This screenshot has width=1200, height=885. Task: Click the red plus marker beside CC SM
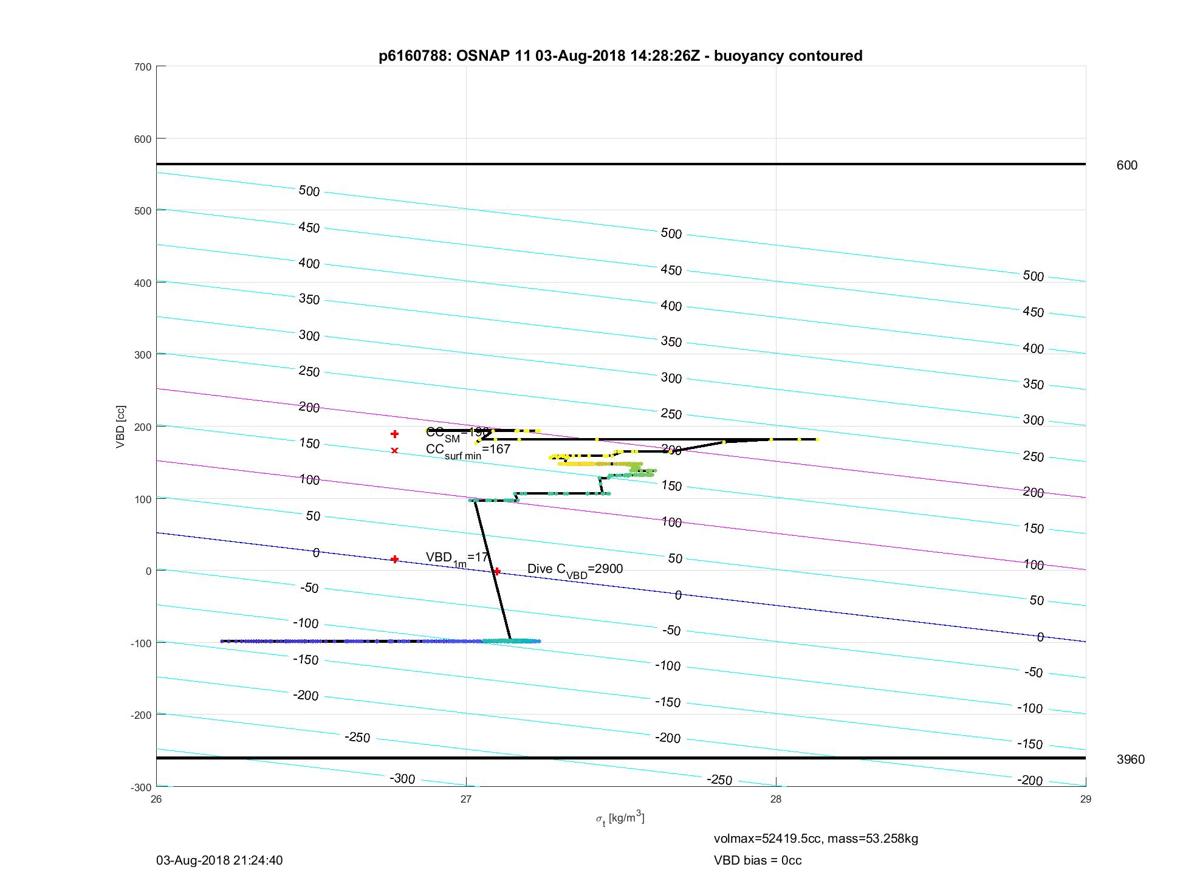click(395, 434)
